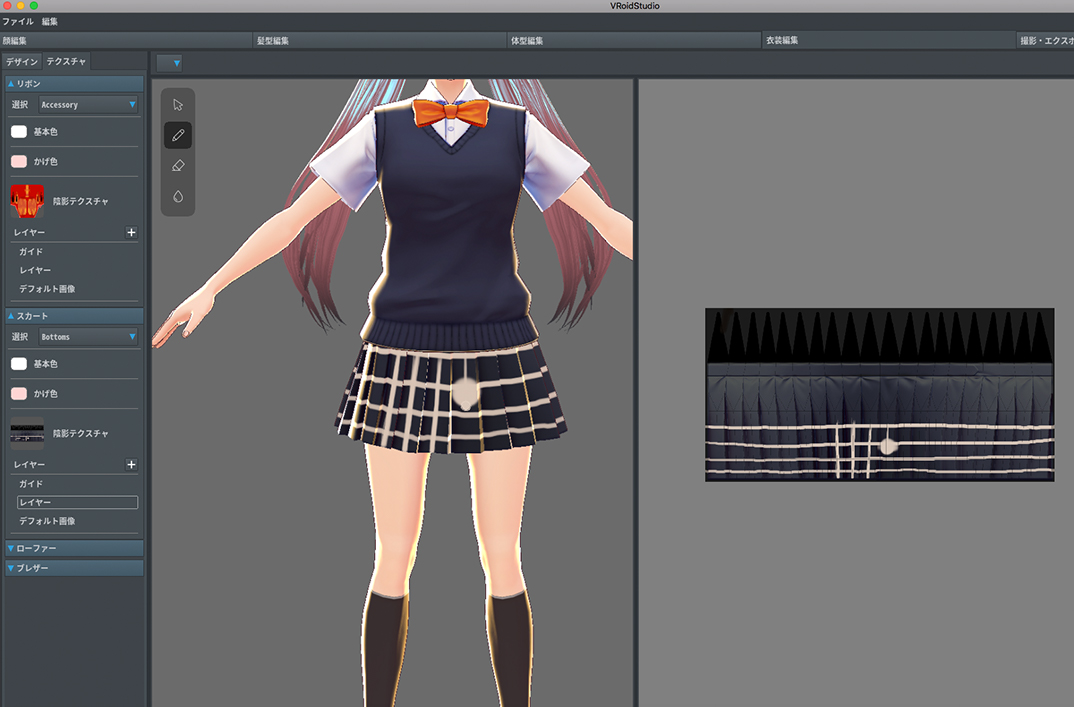Image resolution: width=1074 pixels, height=707 pixels.
Task: Select the pen drawing tool
Action: 178,135
